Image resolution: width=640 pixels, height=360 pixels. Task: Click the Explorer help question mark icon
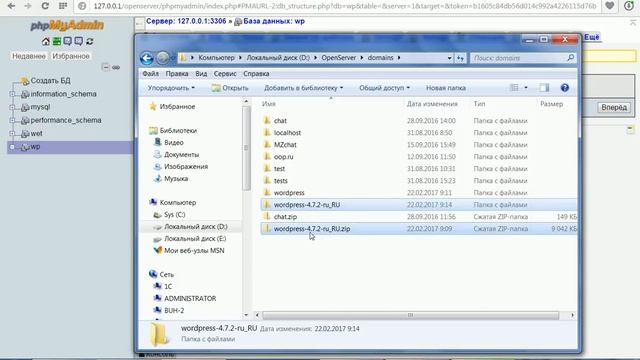[564, 88]
